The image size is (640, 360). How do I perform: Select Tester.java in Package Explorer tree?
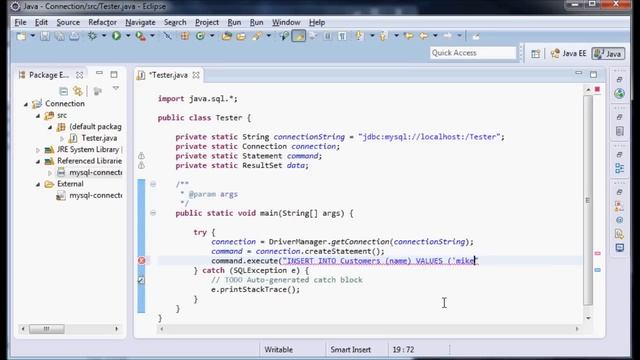(x=99, y=138)
